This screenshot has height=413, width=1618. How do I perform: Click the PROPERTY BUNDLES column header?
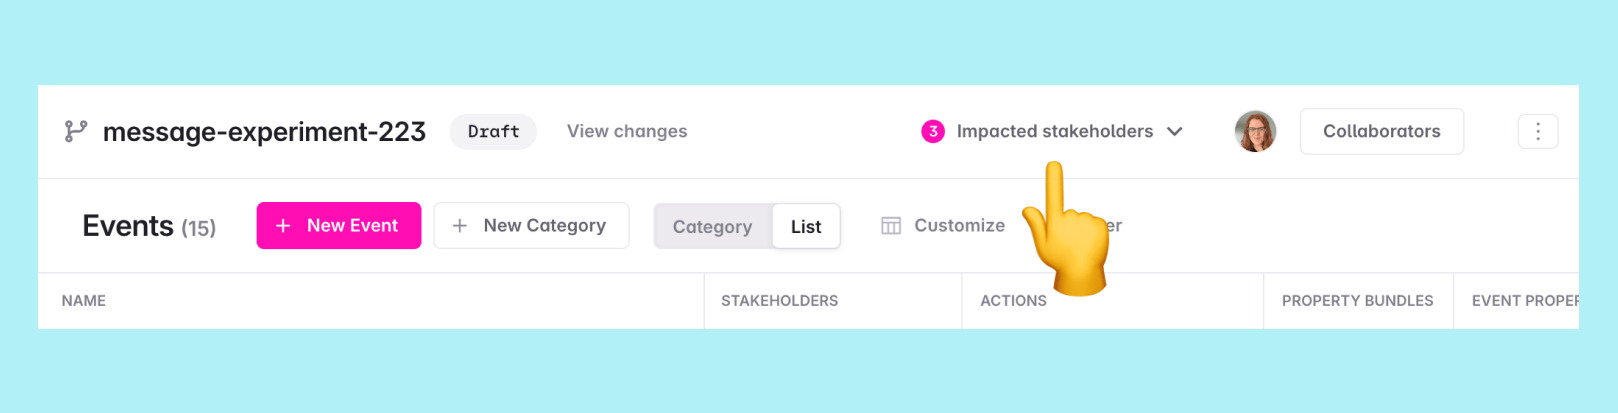pos(1357,301)
